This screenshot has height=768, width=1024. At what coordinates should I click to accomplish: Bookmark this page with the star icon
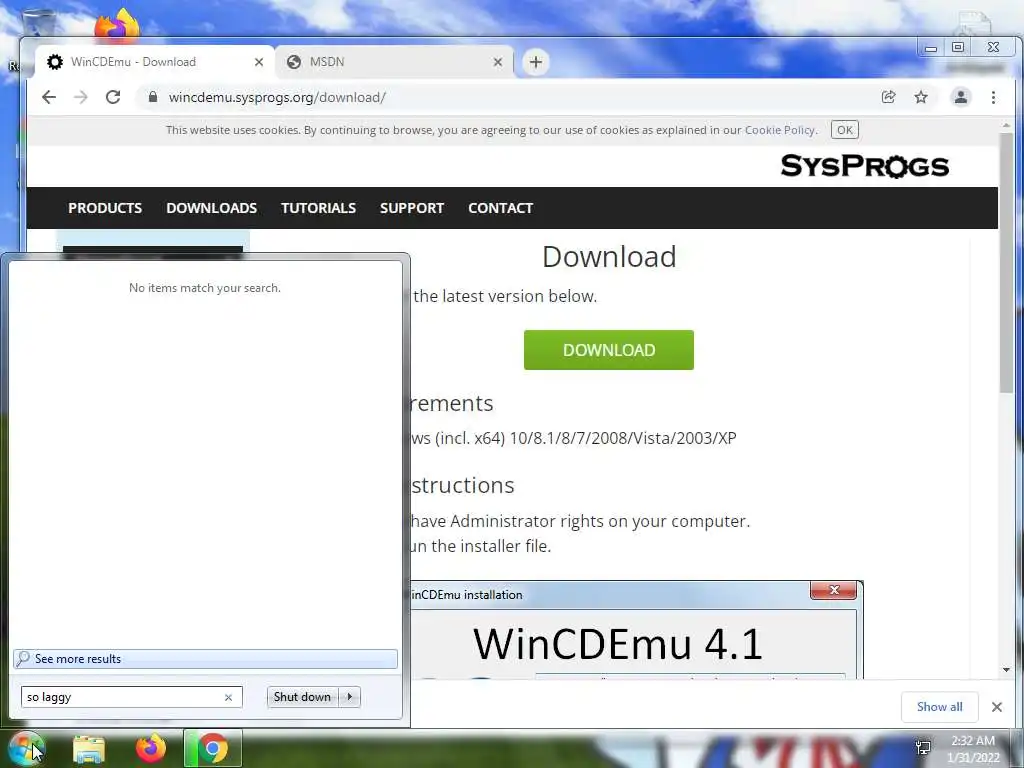[x=921, y=97]
